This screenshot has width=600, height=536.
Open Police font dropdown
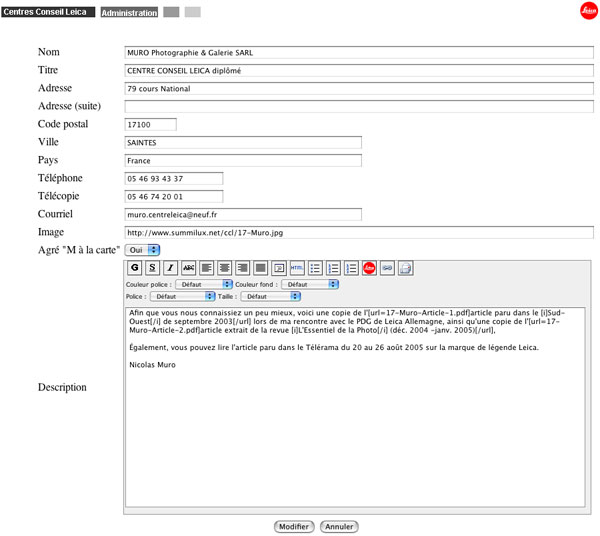click(183, 296)
